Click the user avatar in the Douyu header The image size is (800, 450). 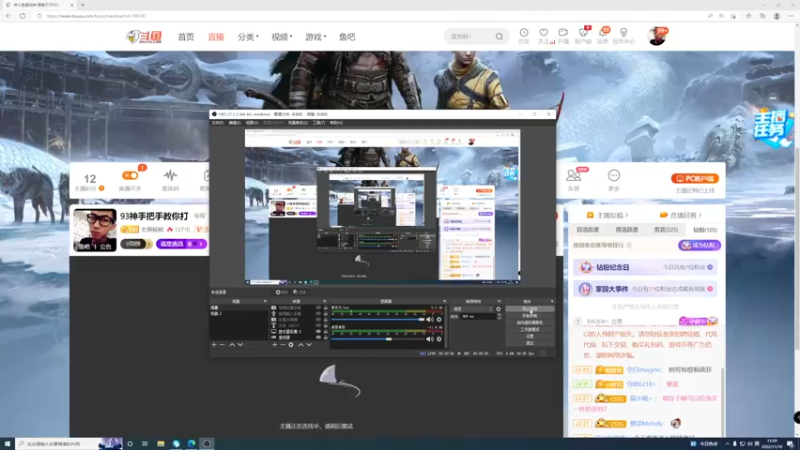tap(657, 37)
